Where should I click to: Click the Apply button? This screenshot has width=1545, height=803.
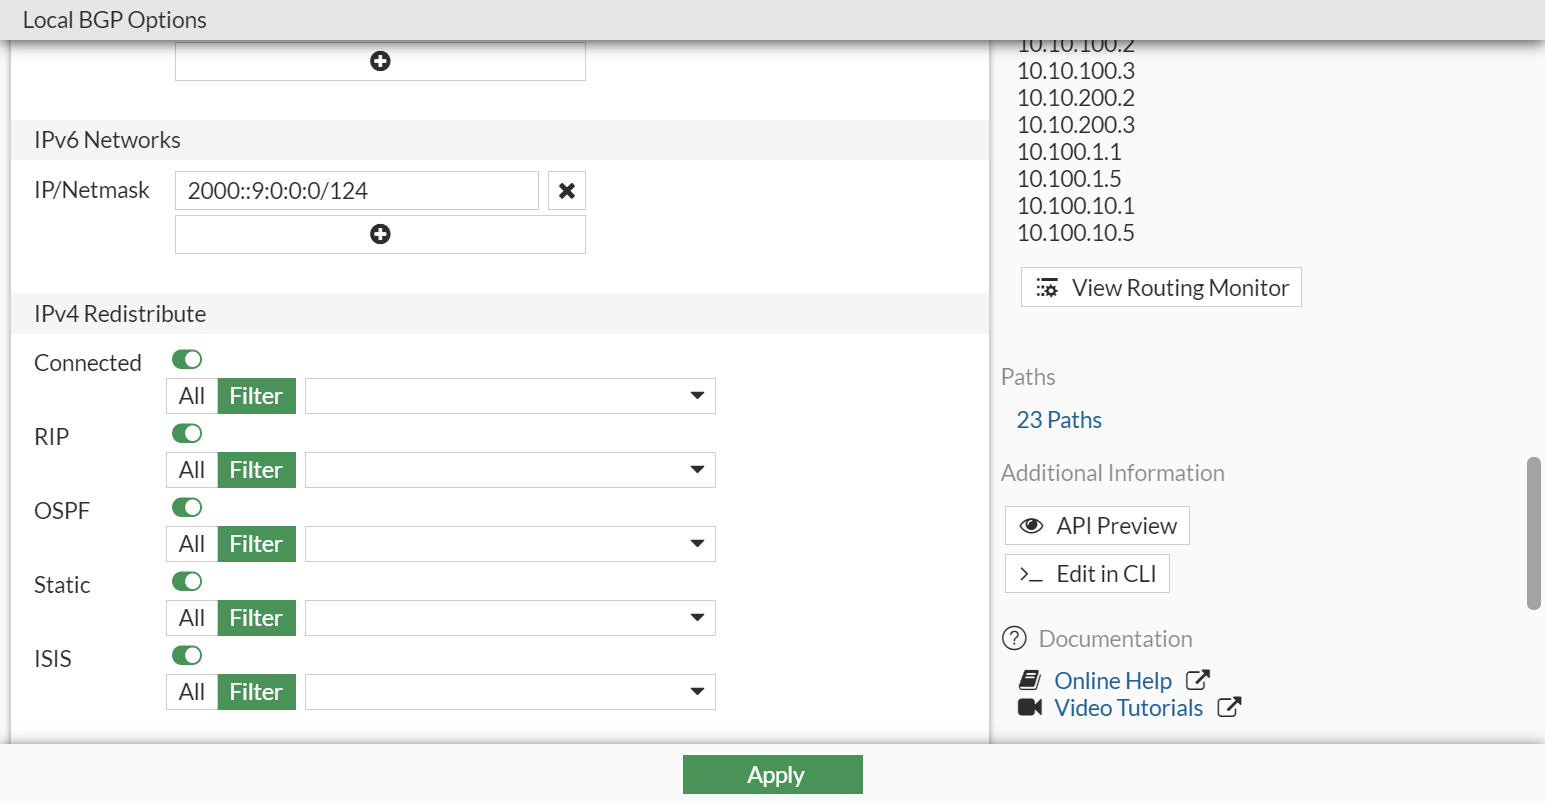click(x=772, y=774)
